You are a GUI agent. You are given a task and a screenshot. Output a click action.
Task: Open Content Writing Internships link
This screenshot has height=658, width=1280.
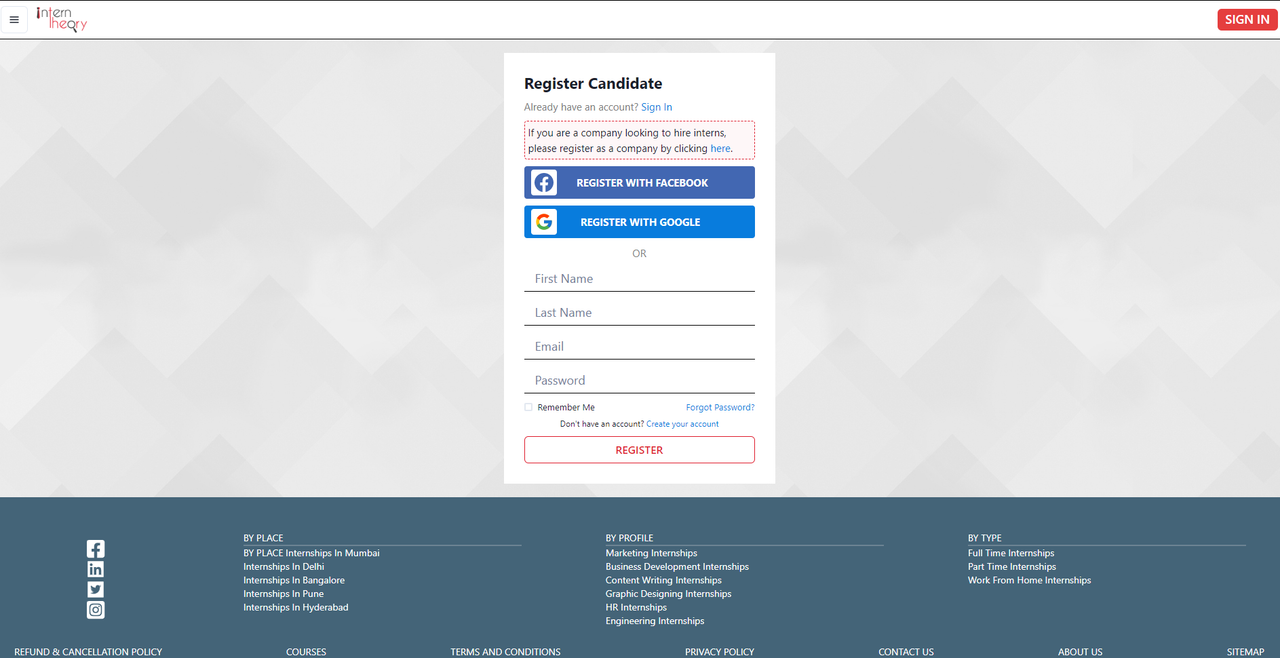(x=663, y=580)
